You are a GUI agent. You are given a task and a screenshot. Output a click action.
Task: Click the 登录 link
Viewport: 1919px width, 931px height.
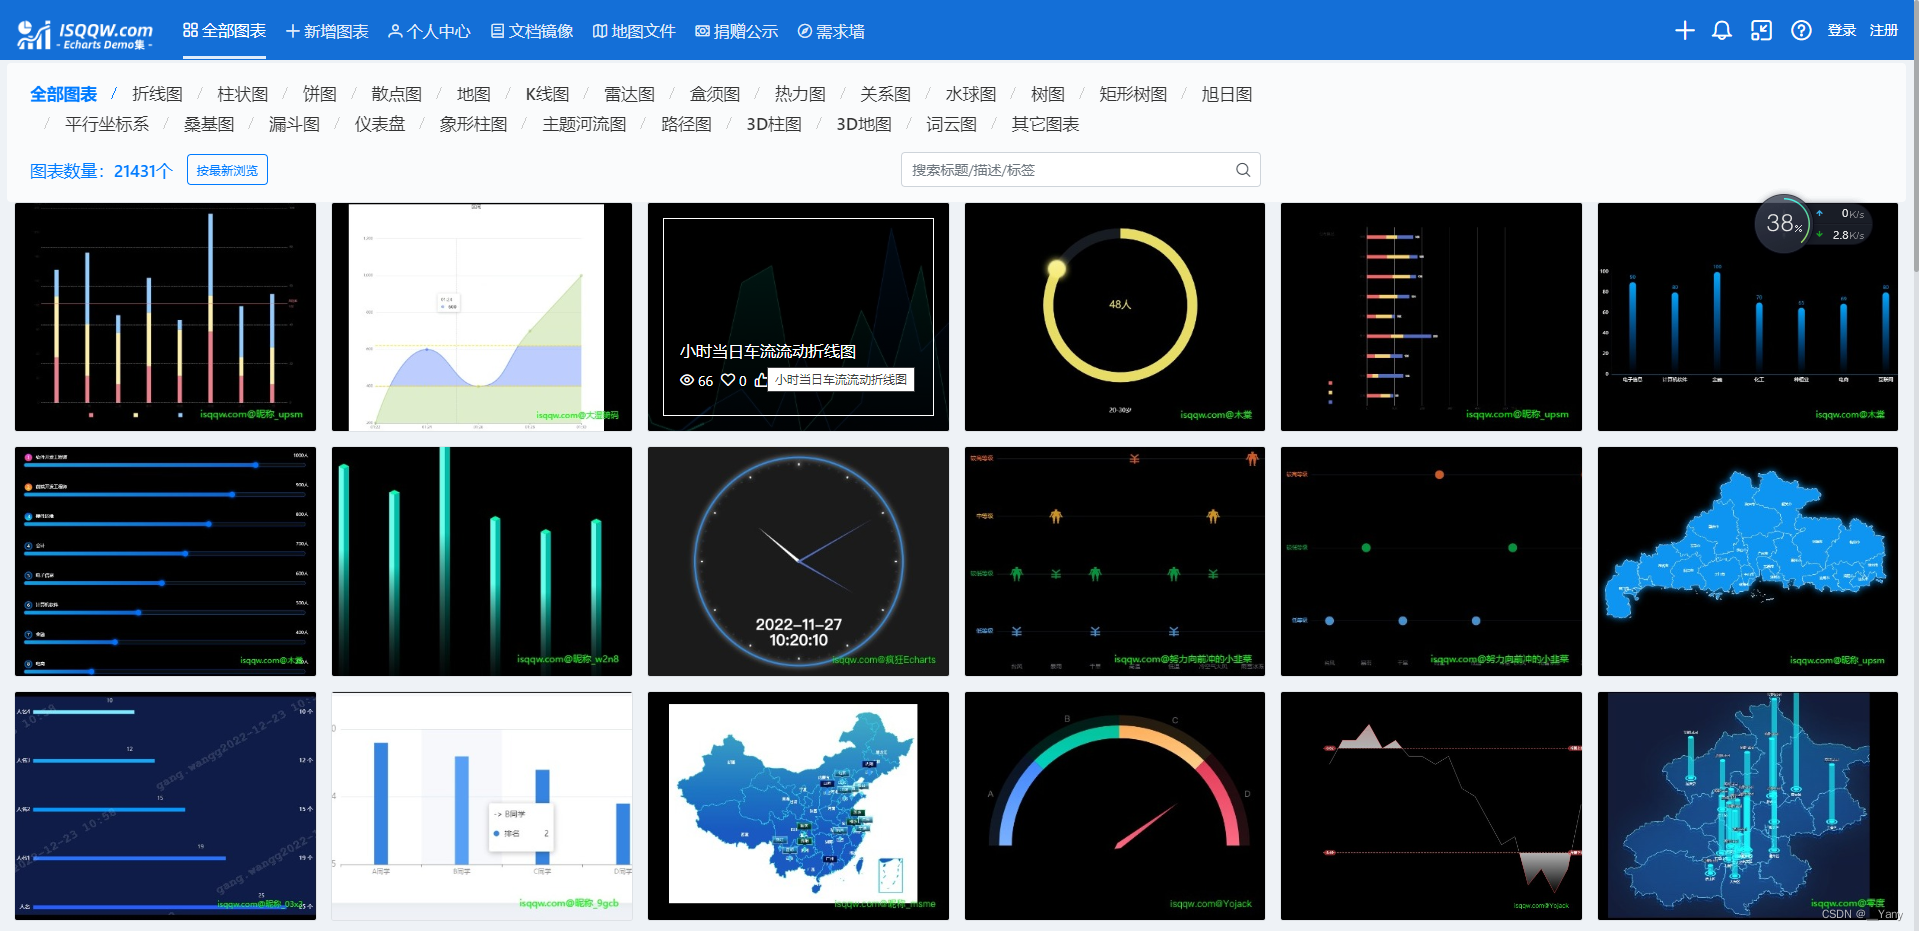click(x=1842, y=30)
